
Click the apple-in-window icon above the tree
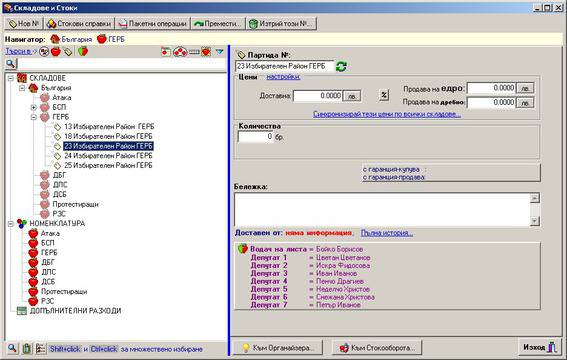tap(166, 52)
